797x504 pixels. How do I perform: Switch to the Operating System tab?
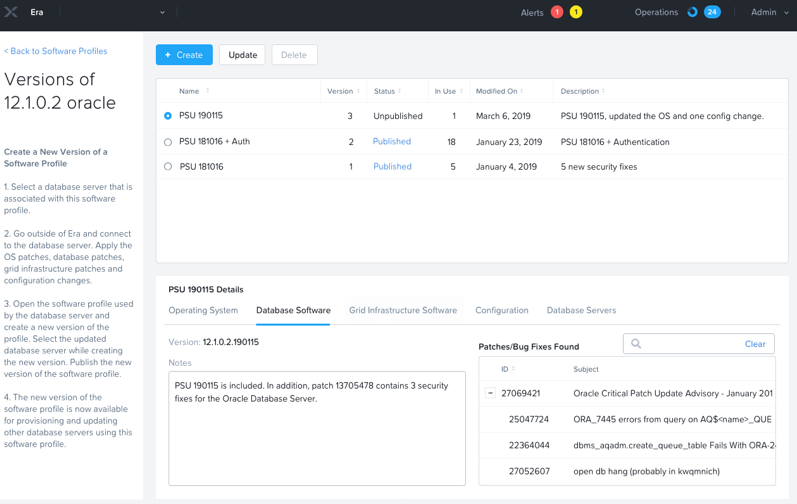tap(203, 310)
